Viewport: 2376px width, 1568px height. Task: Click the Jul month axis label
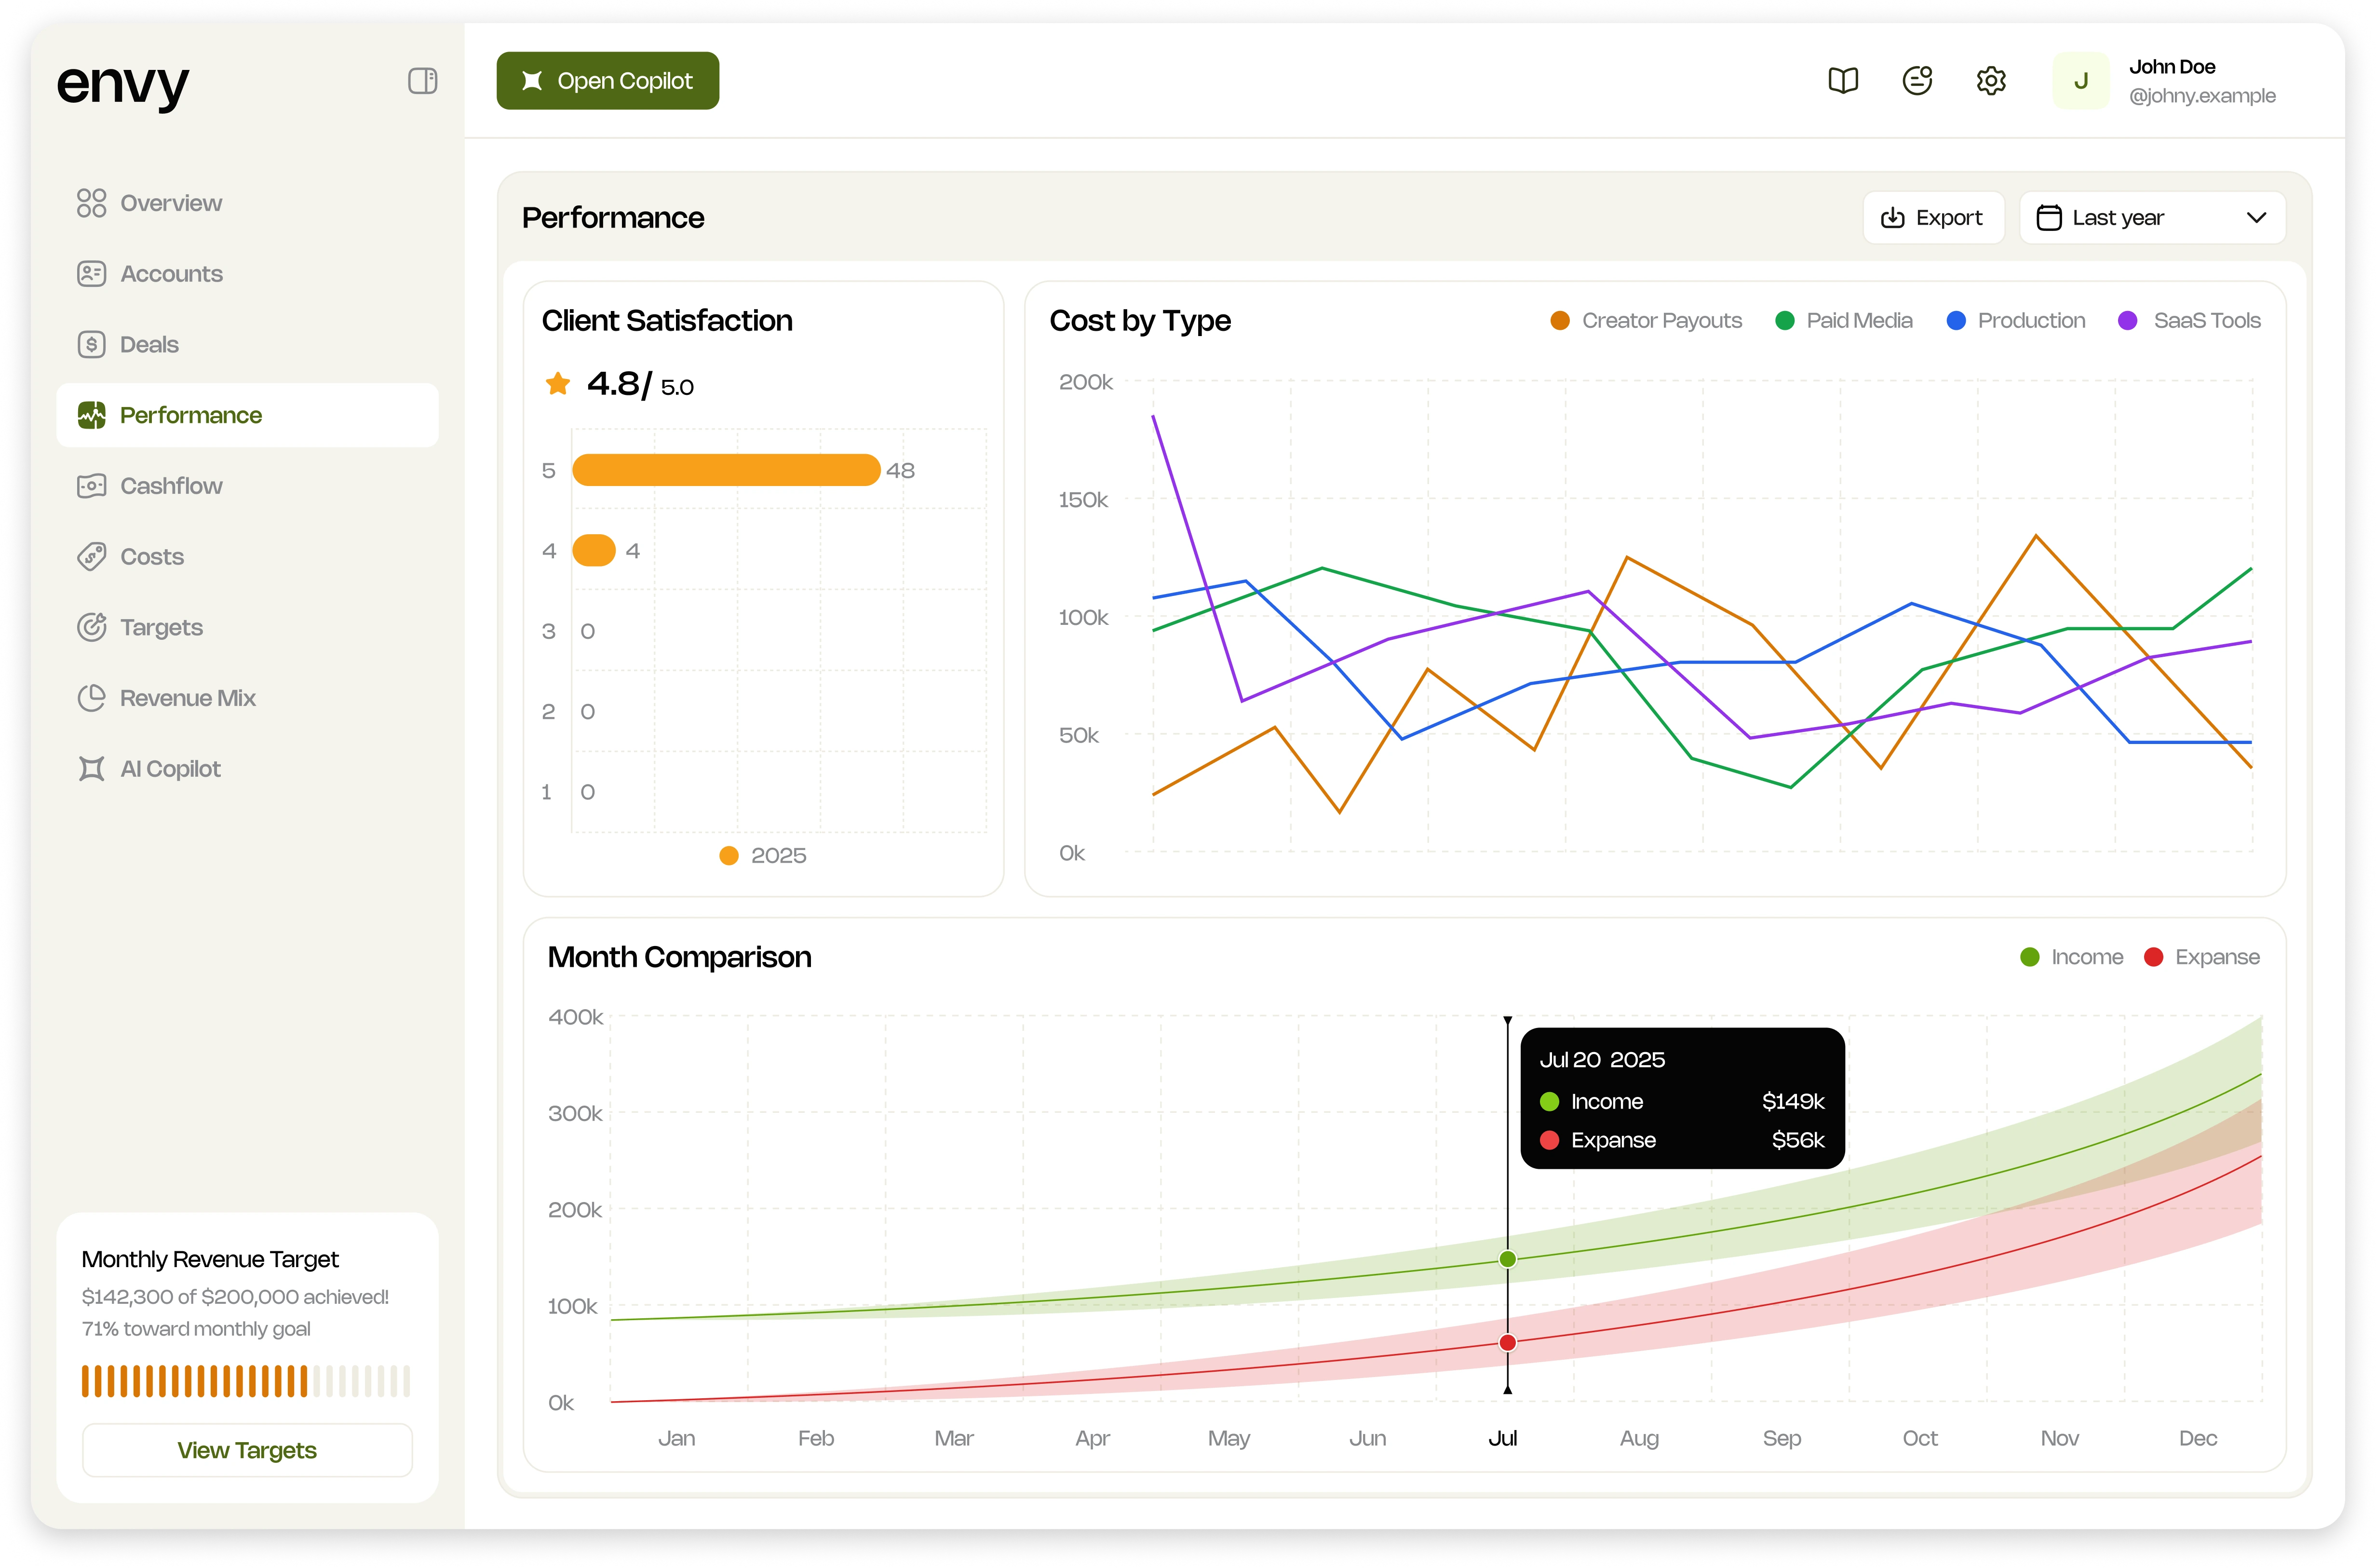1502,1439
